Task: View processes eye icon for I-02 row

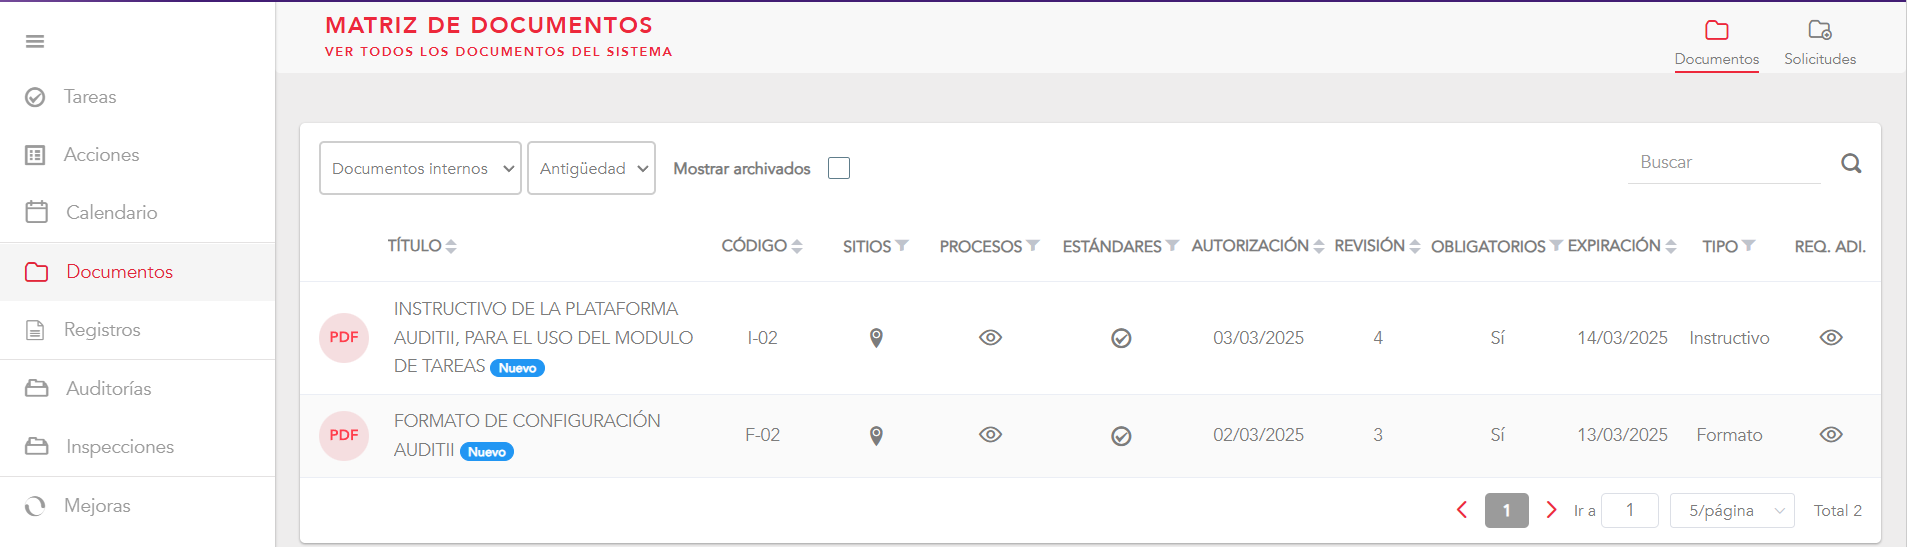Action: (x=990, y=338)
